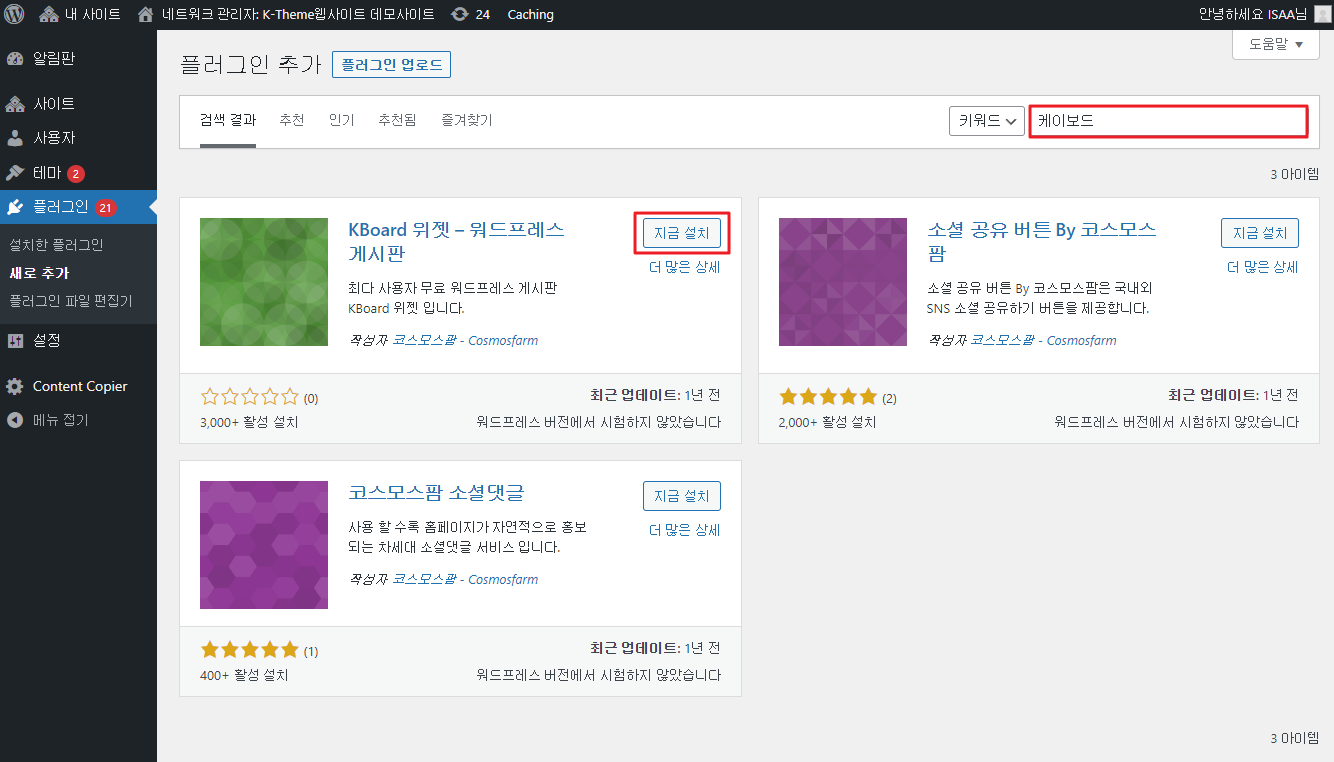The width and height of the screenshot is (1334, 762).
Task: Click the plugin update badge 21
Action: (x=107, y=208)
